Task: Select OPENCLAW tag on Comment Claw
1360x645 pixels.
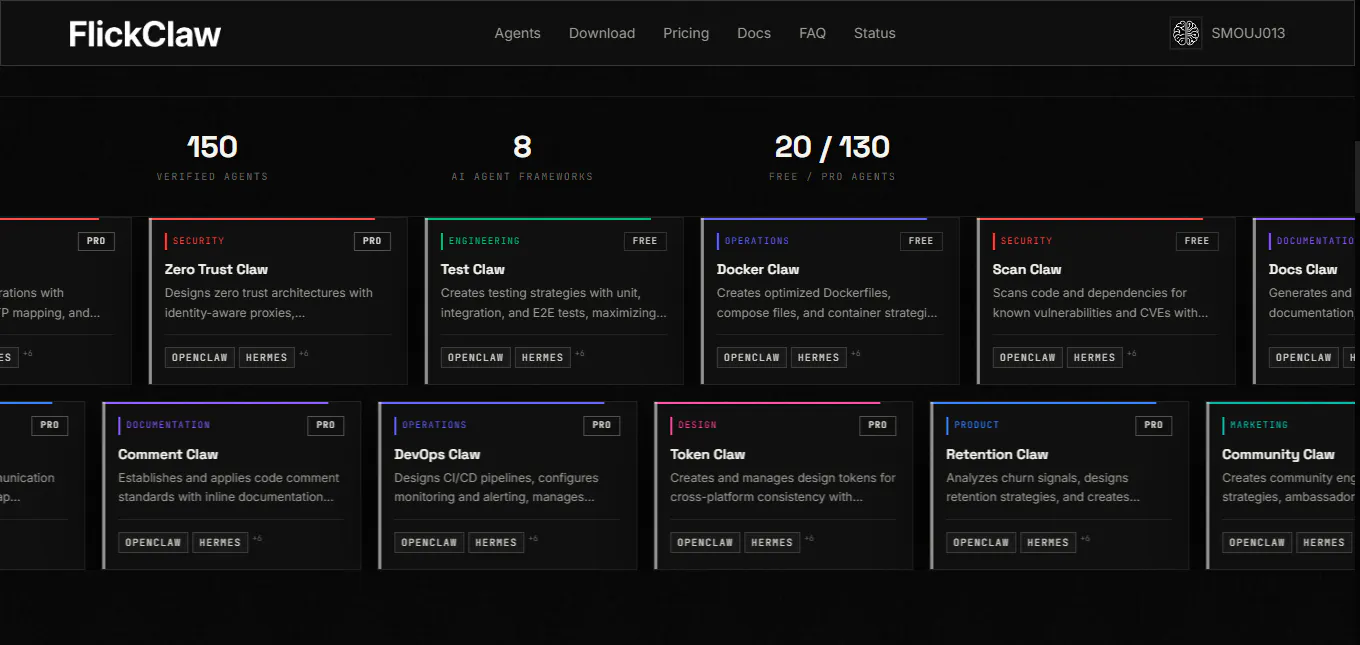Action: coord(153,543)
